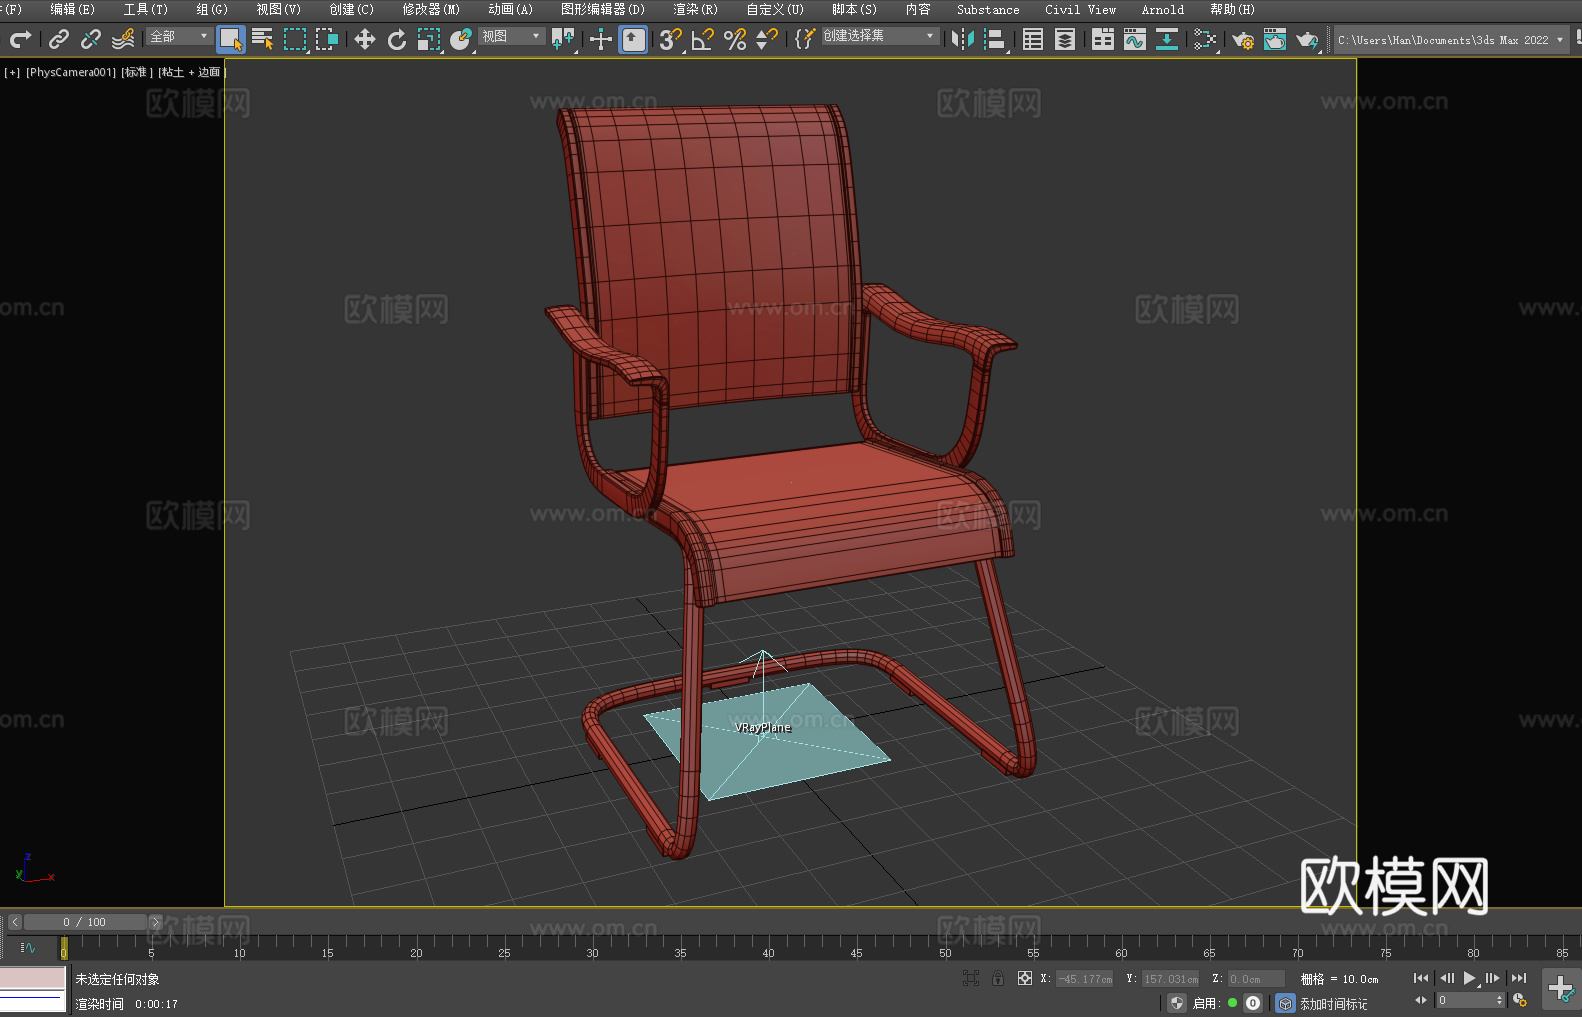Toggle Percent Snap

click(735, 39)
